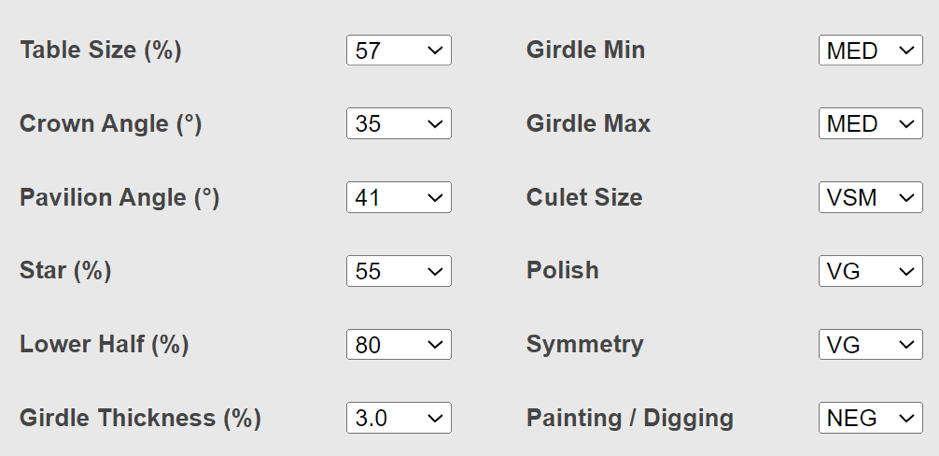Expand the Girdle Max dropdown set to MED
This screenshot has height=456, width=939.
click(871, 123)
